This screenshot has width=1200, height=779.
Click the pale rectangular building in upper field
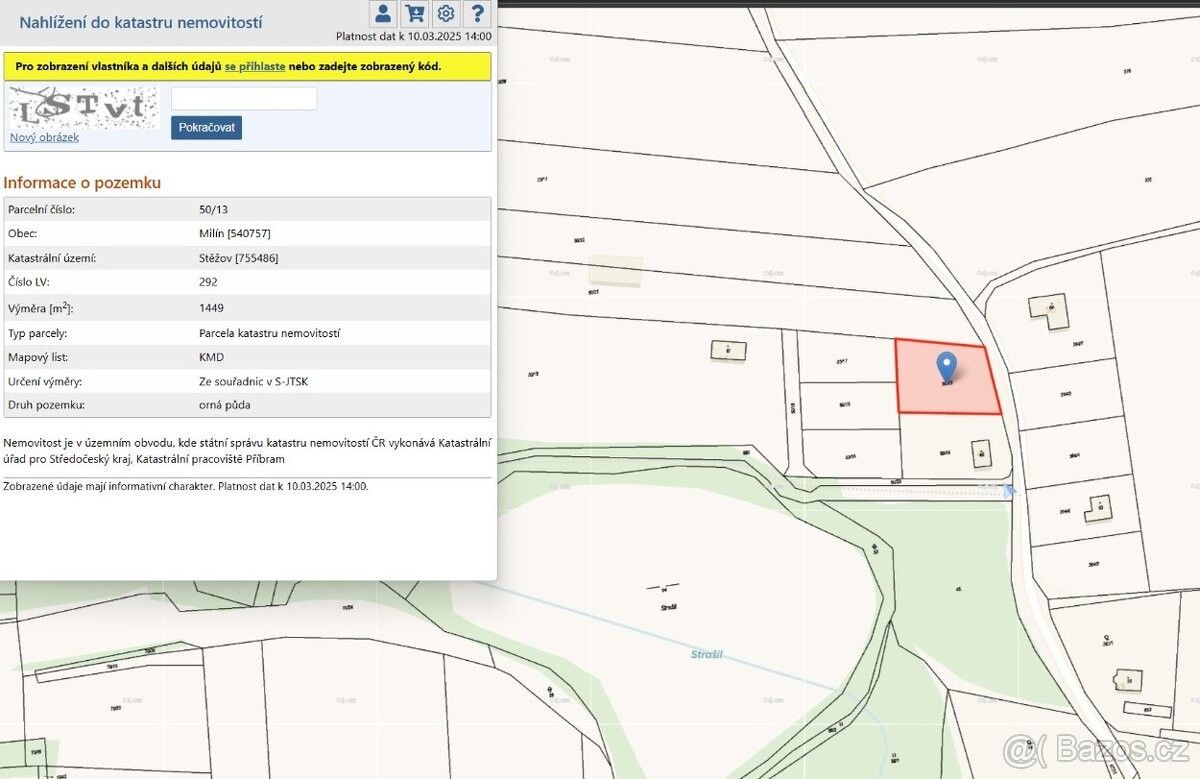point(615,271)
